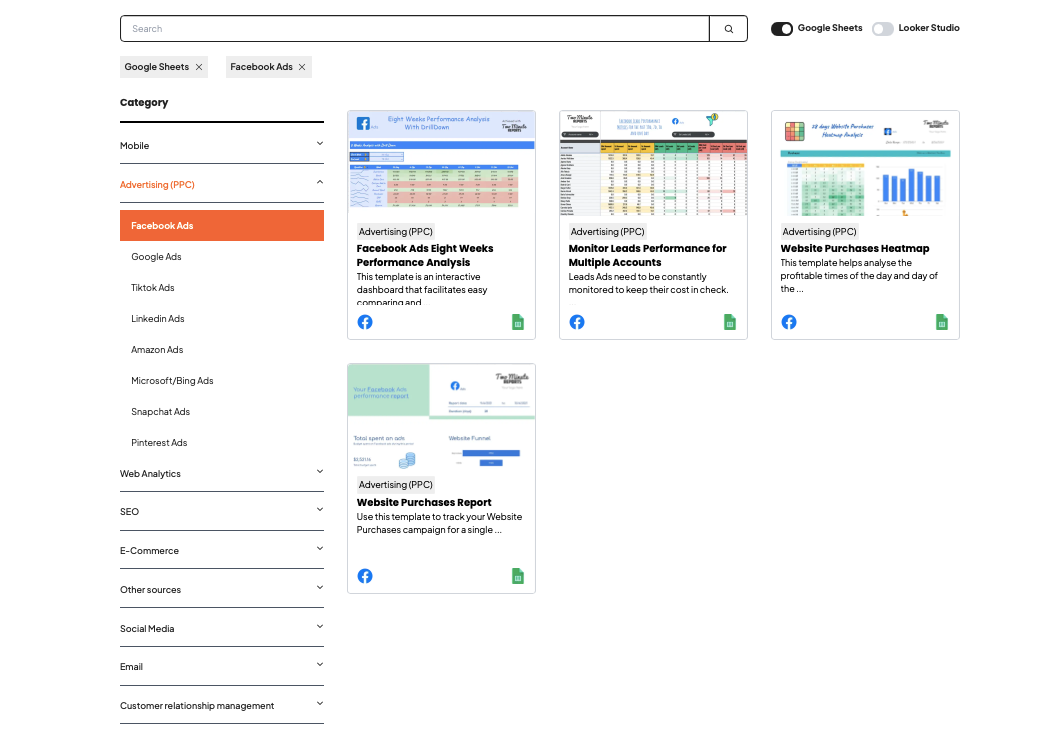1059x739 pixels.
Task: Click the E-Commerce category label
Action: point(149,551)
